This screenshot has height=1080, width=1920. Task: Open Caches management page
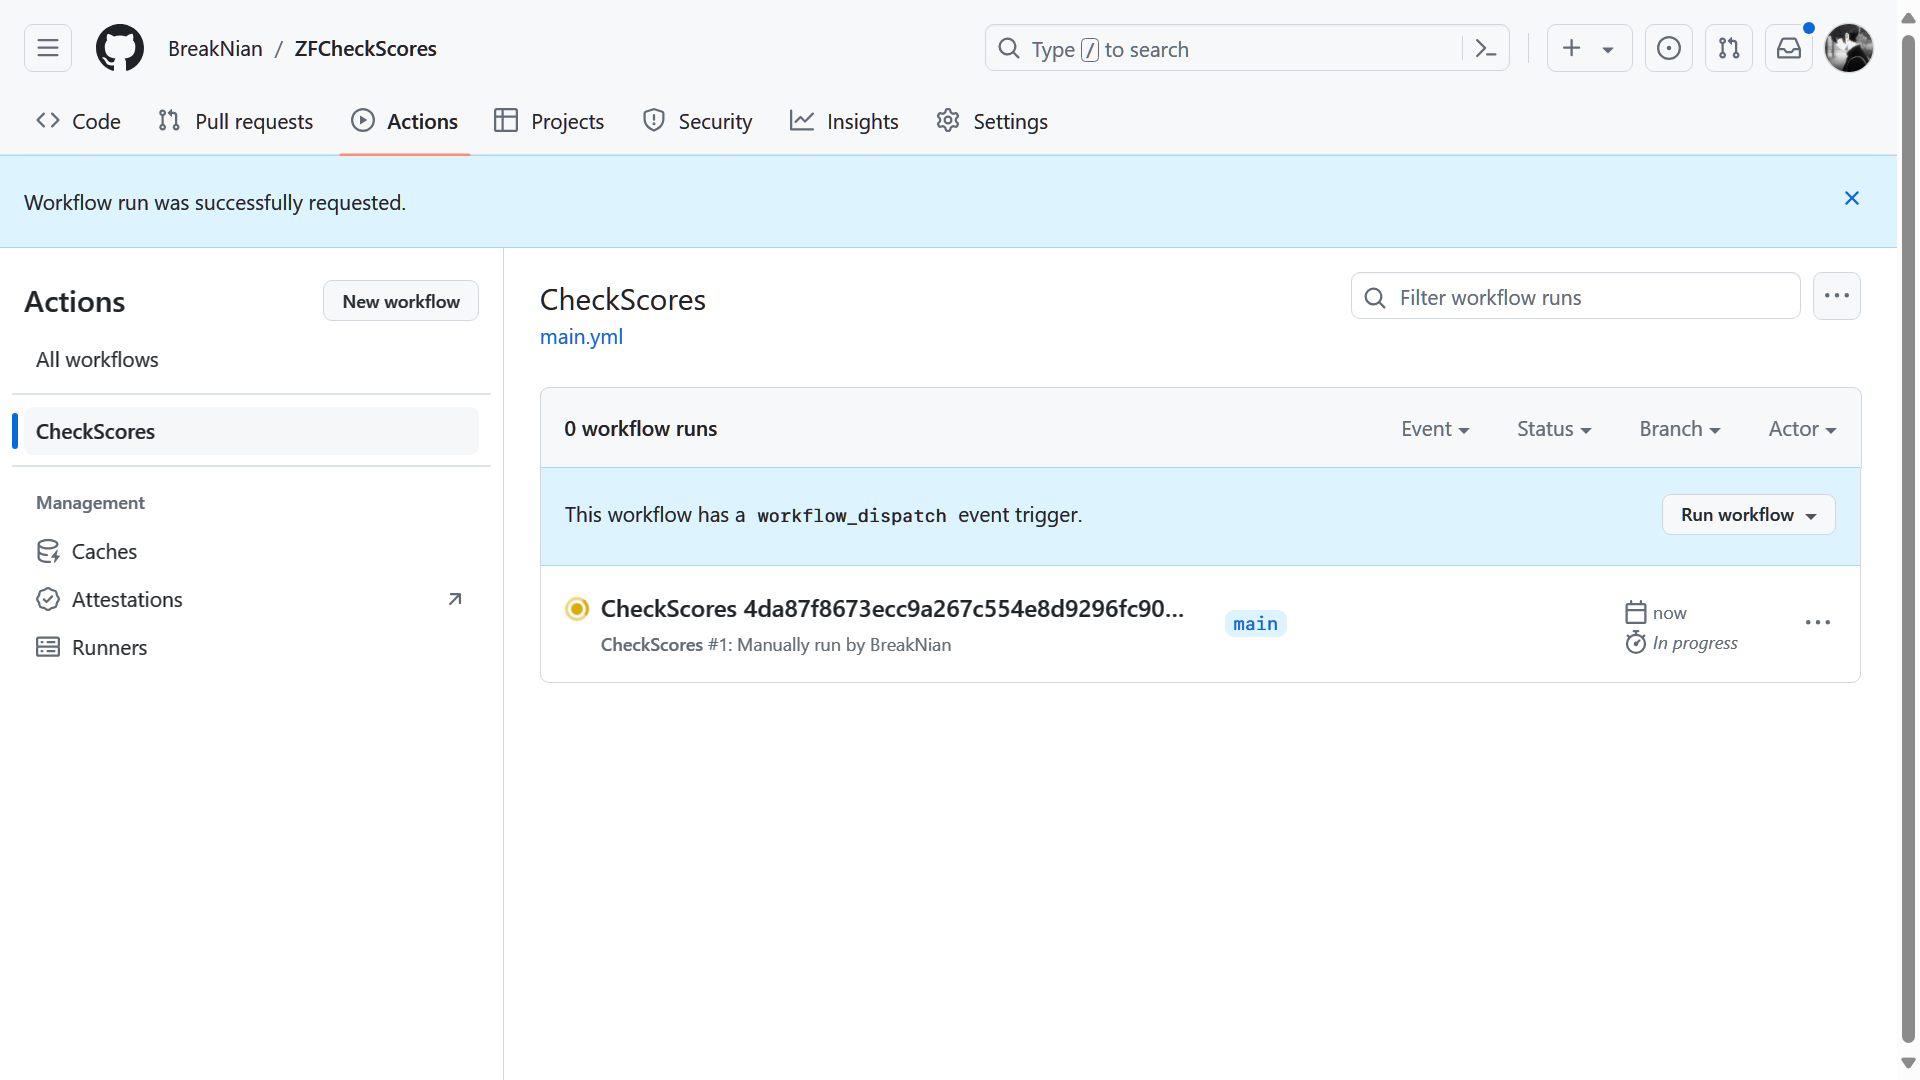pyautogui.click(x=251, y=551)
